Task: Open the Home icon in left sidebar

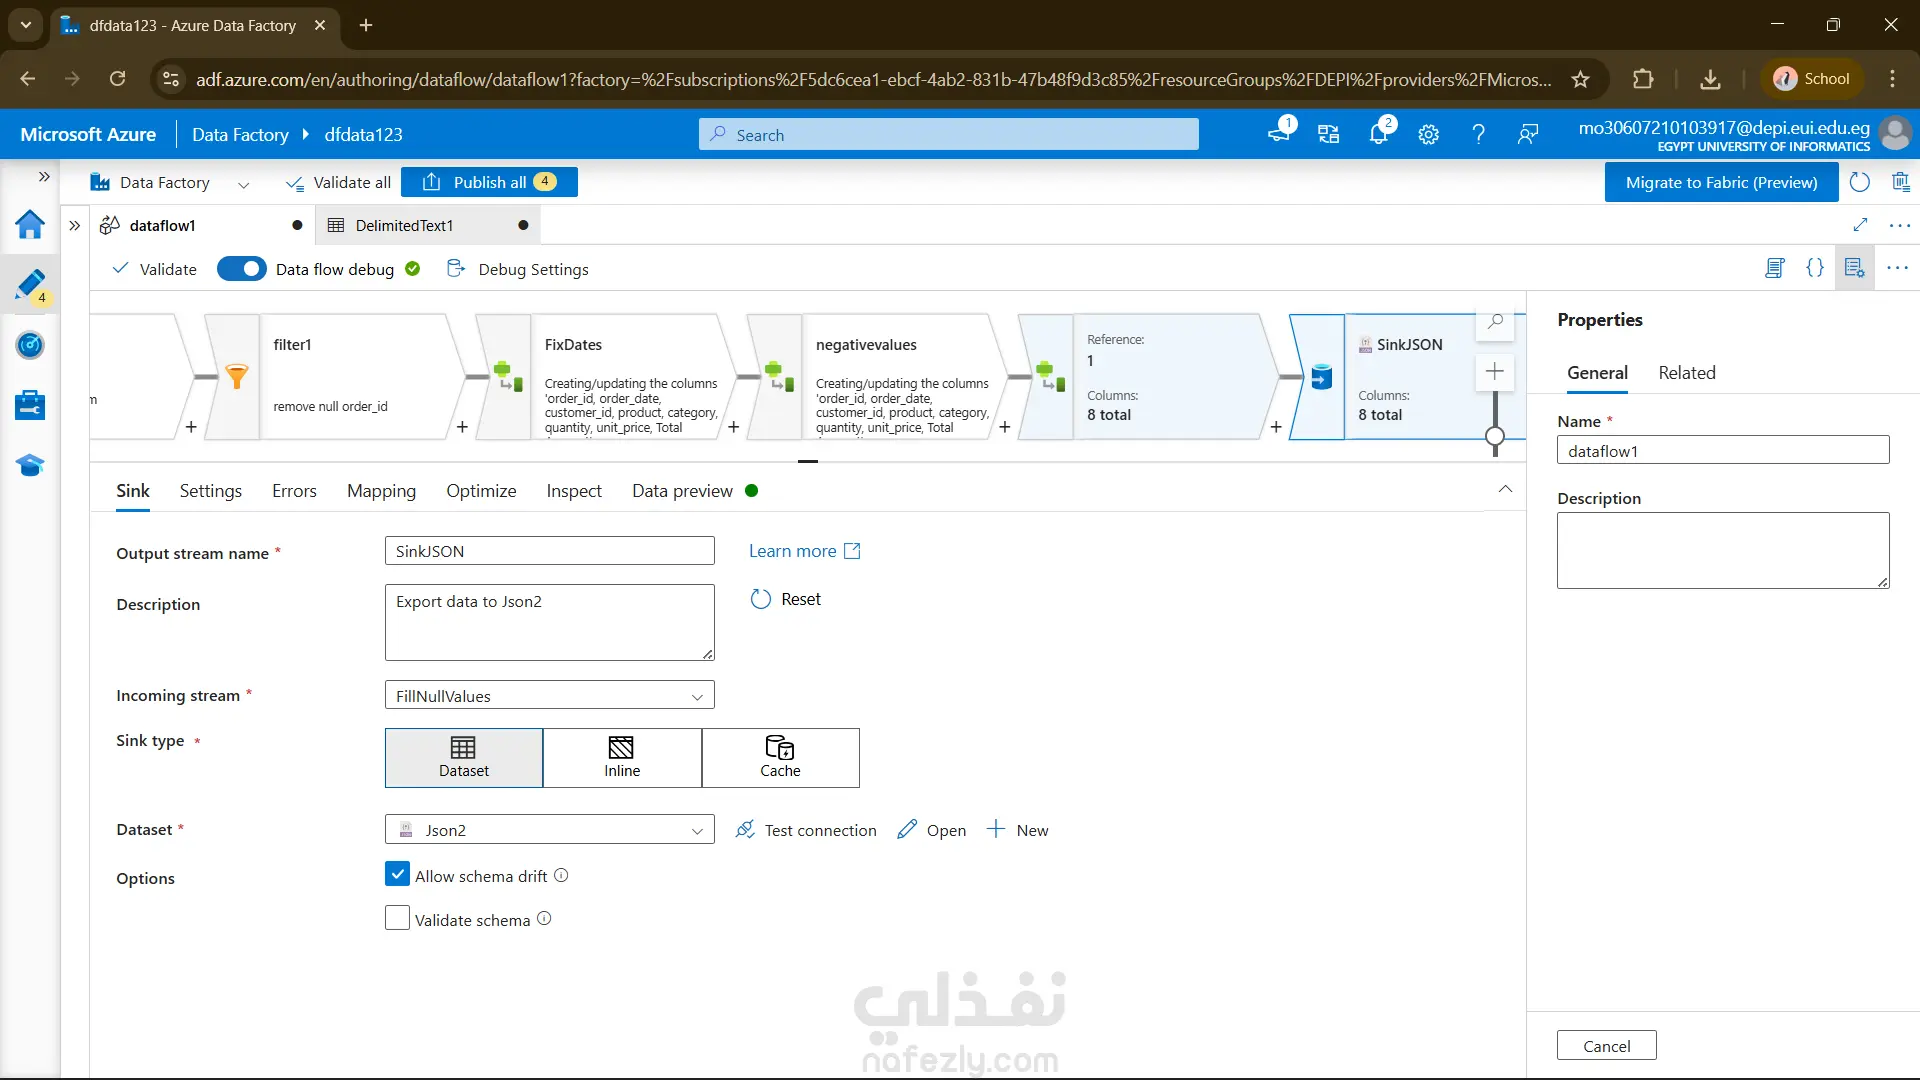Action: point(30,225)
